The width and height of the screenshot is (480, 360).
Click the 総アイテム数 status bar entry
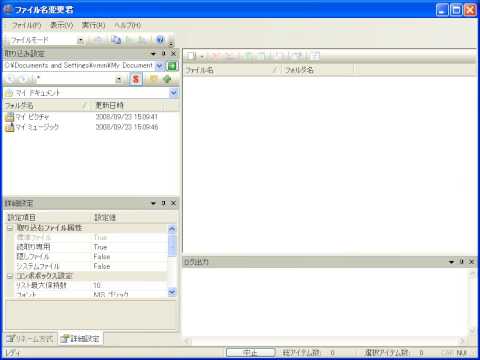click(308, 353)
